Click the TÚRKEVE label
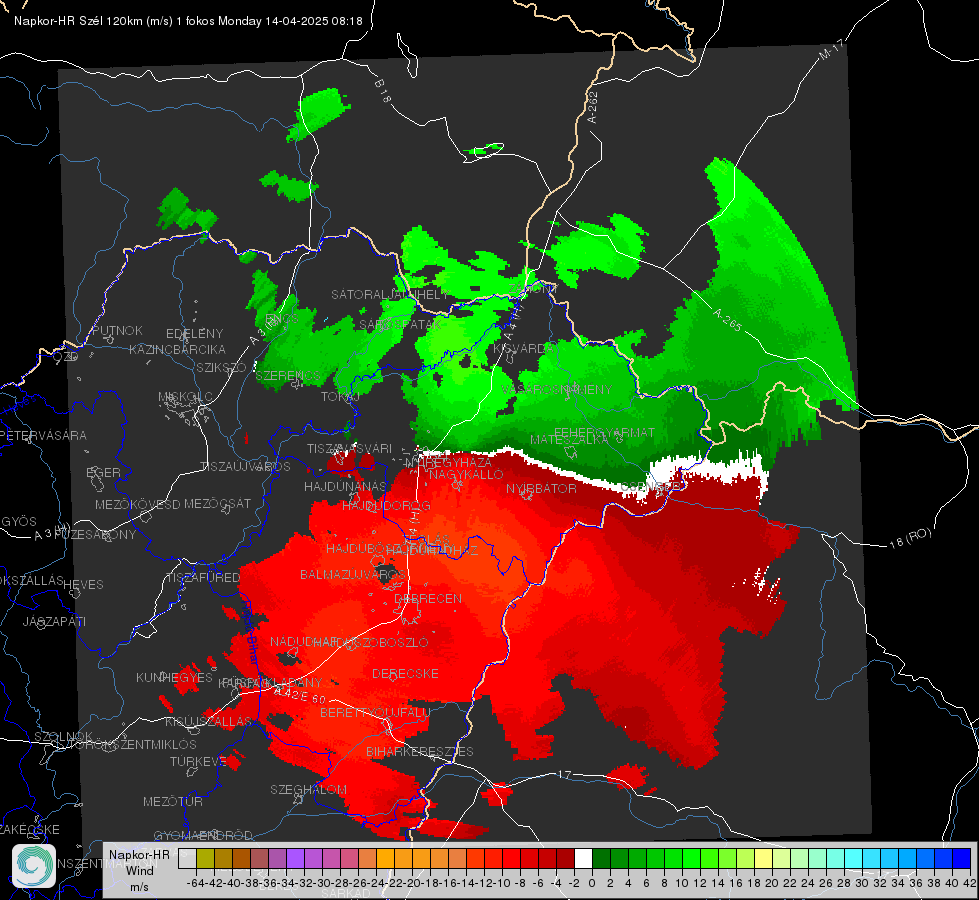Viewport: 979px width, 900px height. 198,761
